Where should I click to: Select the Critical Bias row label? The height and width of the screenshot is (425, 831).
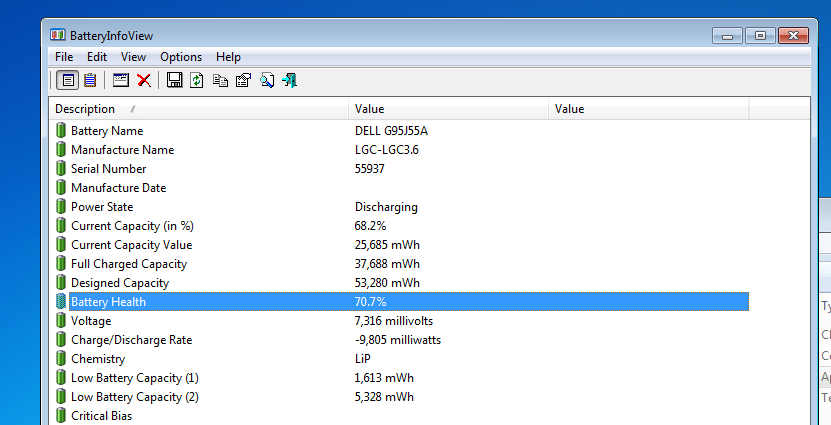click(x=101, y=416)
